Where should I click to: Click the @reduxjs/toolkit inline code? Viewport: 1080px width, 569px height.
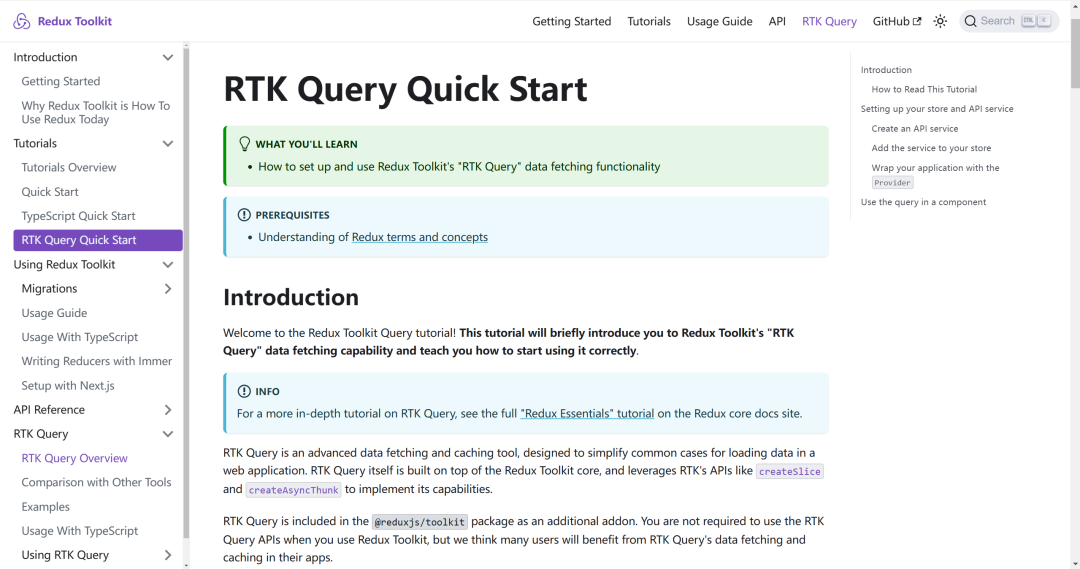pos(419,522)
